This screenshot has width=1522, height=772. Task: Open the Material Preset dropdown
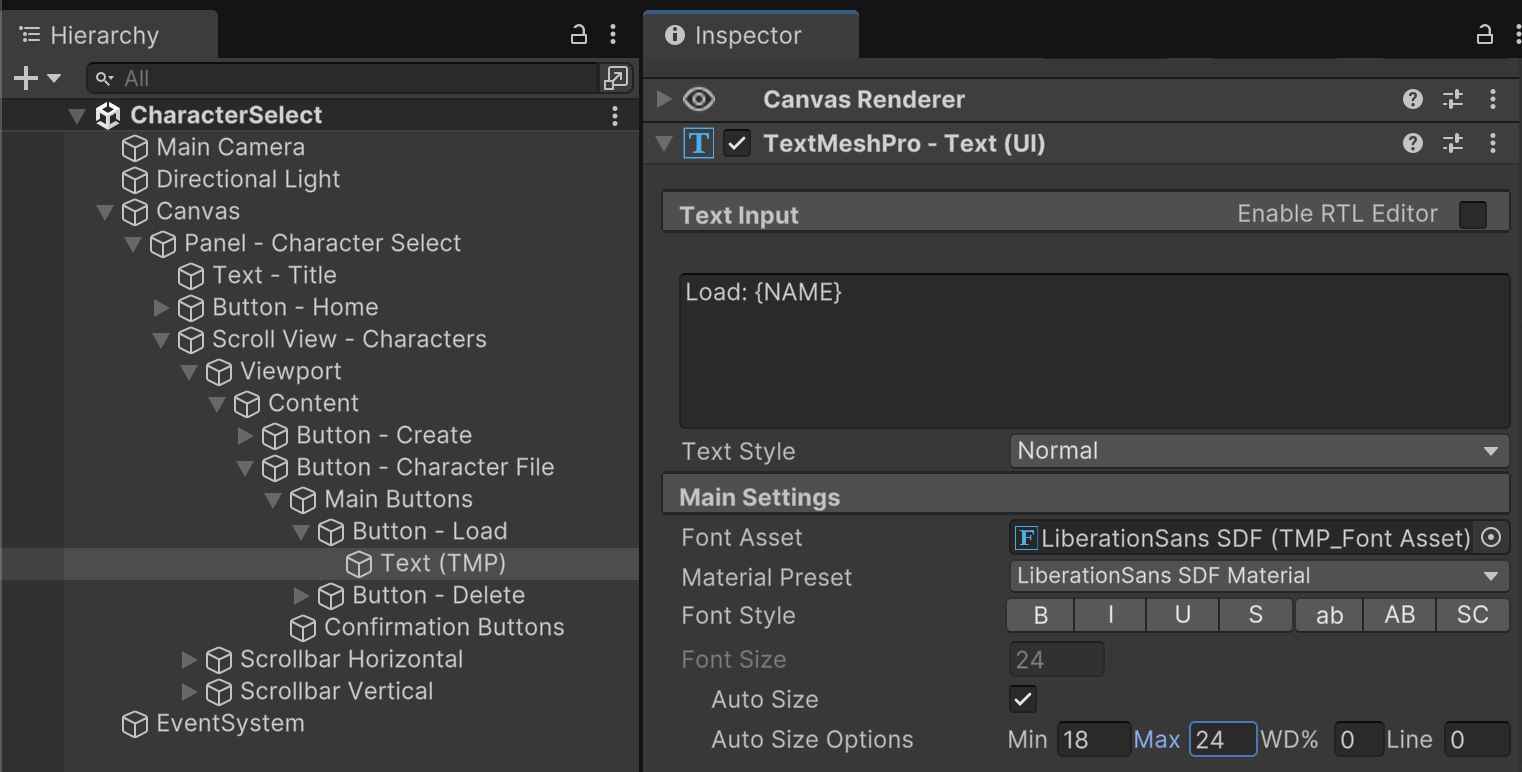coord(1258,576)
